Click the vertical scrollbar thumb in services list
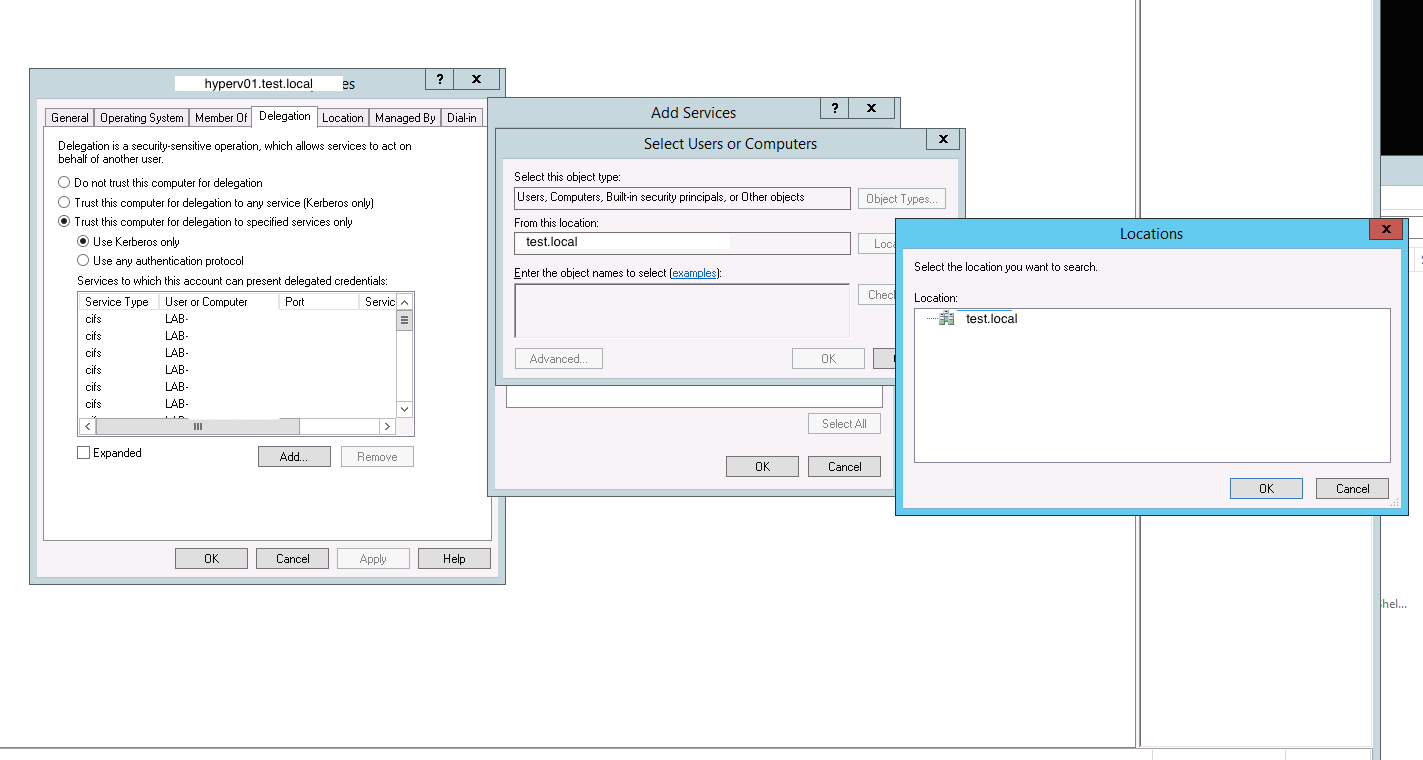This screenshot has width=1423, height=760. [x=404, y=320]
